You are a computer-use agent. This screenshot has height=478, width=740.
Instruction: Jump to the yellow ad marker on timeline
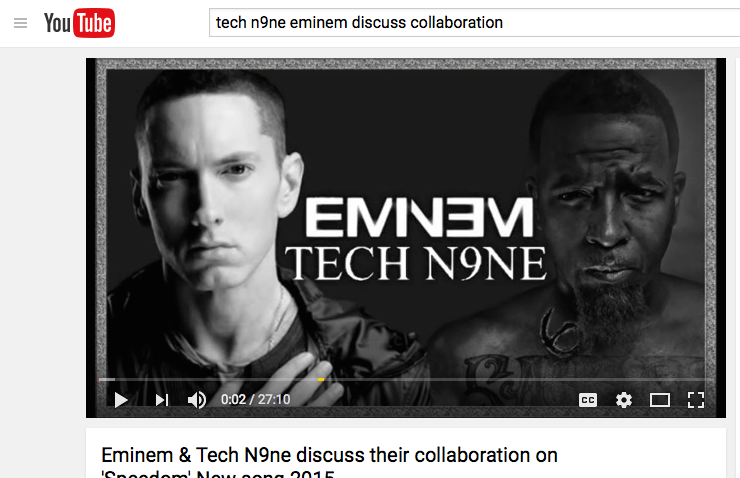(x=321, y=379)
